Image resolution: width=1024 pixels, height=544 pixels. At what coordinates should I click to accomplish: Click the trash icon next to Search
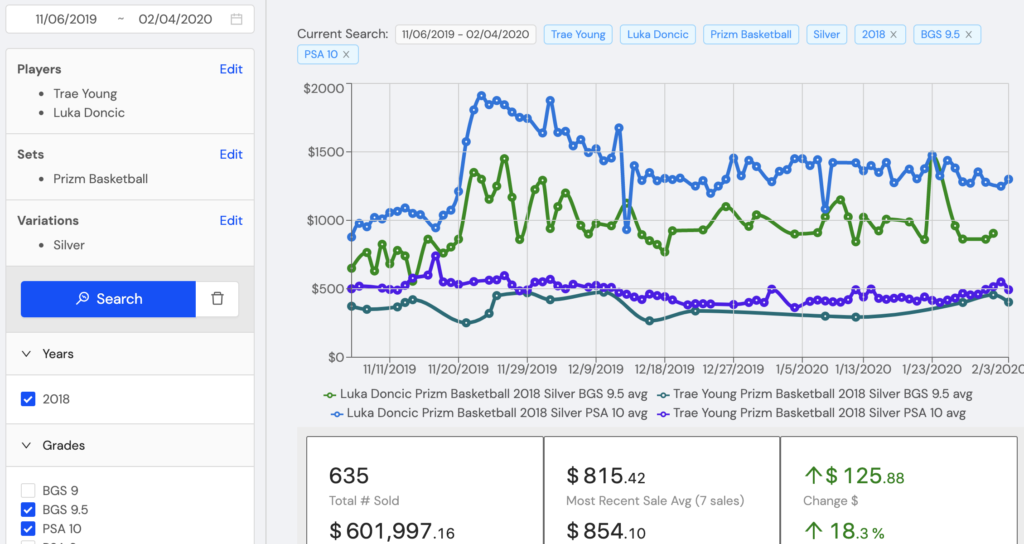(217, 298)
